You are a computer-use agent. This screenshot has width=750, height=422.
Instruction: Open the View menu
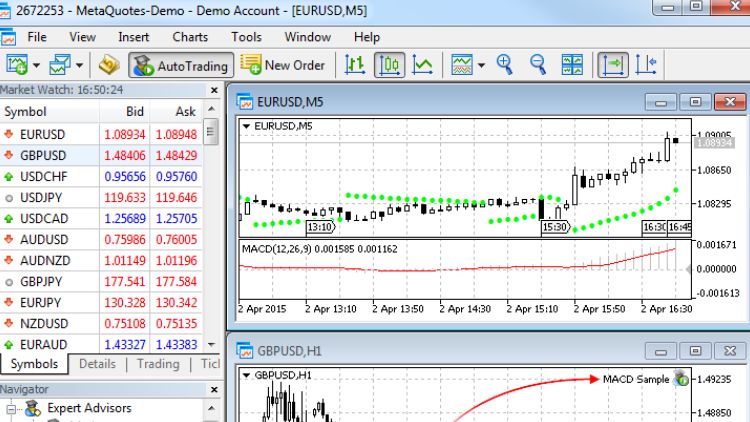click(82, 37)
